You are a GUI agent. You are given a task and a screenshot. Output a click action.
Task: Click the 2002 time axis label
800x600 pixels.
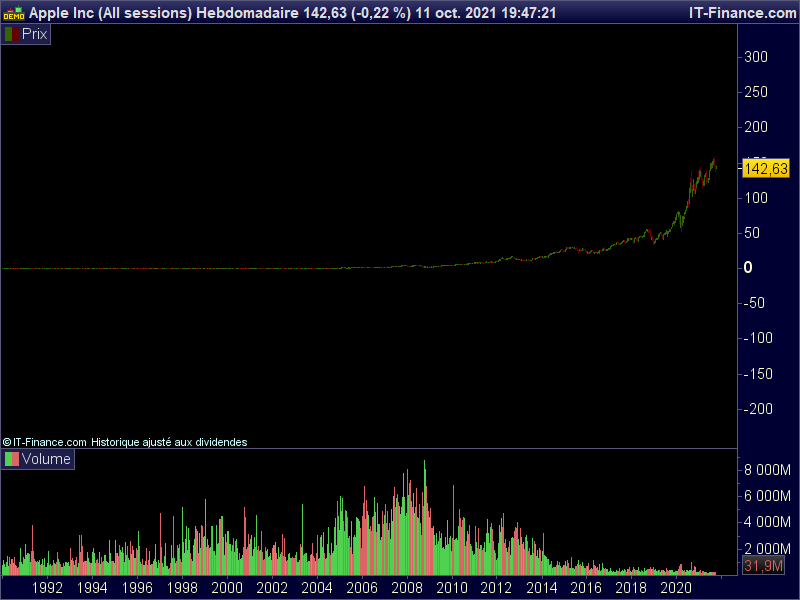click(x=272, y=588)
